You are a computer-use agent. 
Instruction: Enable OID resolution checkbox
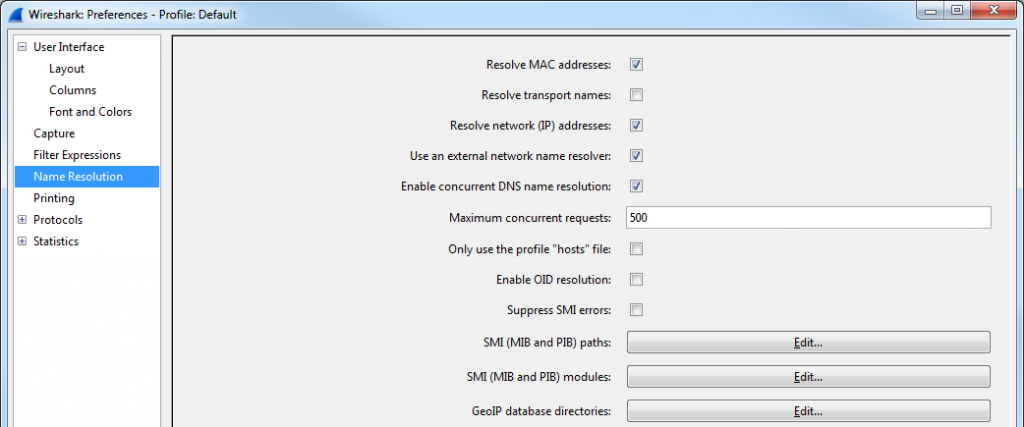pyautogui.click(x=636, y=279)
